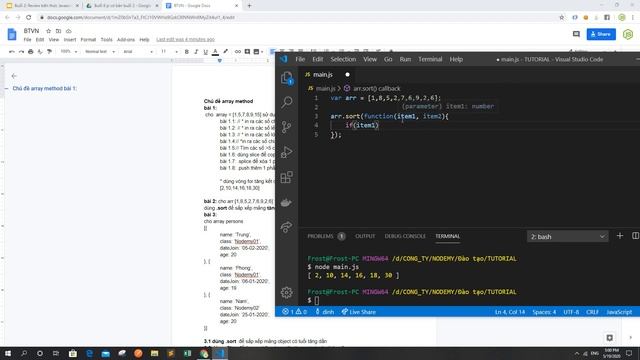Open the text color picker in Docs

(215, 52)
